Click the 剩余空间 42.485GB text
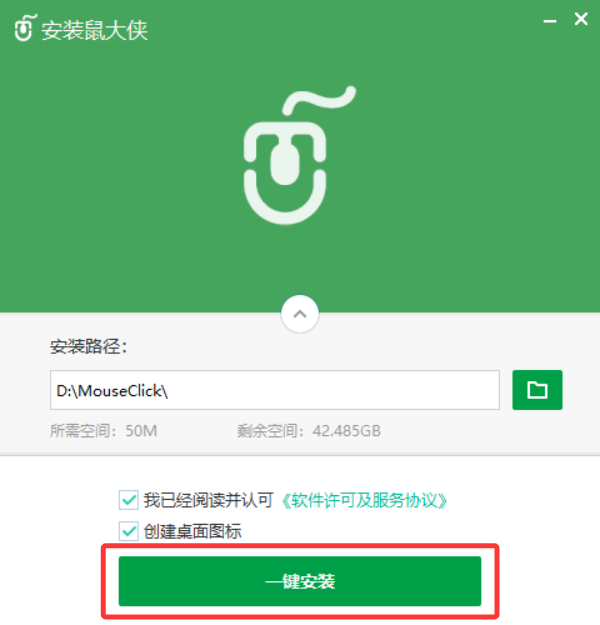Image resolution: width=600 pixels, height=625 pixels. pyautogui.click(x=309, y=431)
